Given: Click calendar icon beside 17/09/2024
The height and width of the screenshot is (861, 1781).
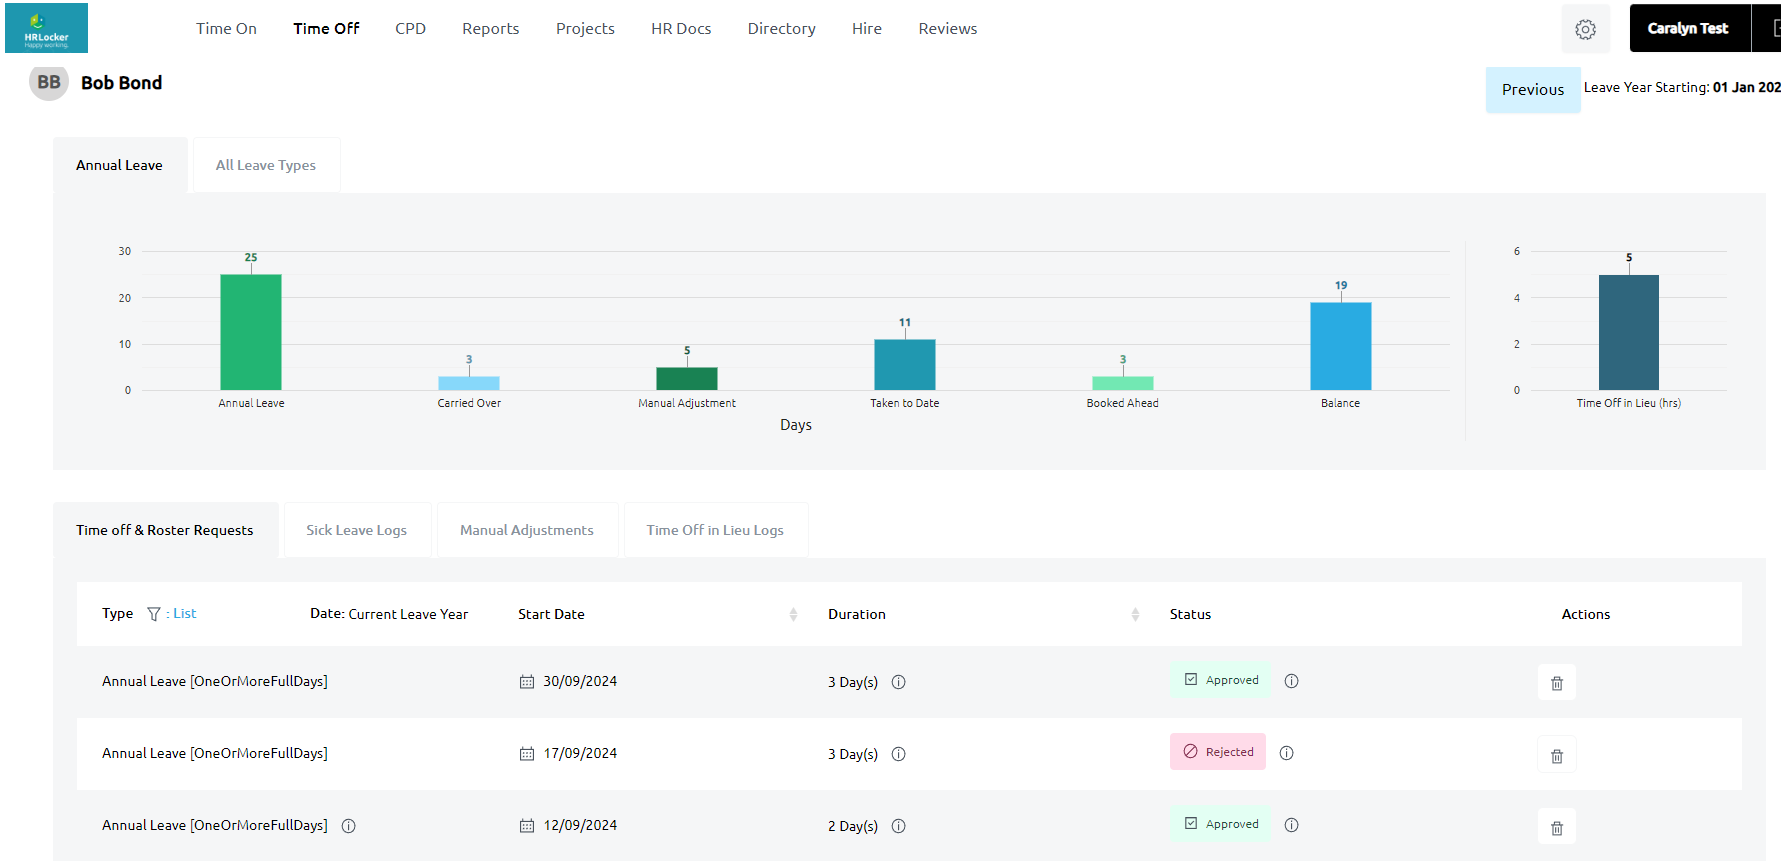Looking at the screenshot, I should click(527, 754).
